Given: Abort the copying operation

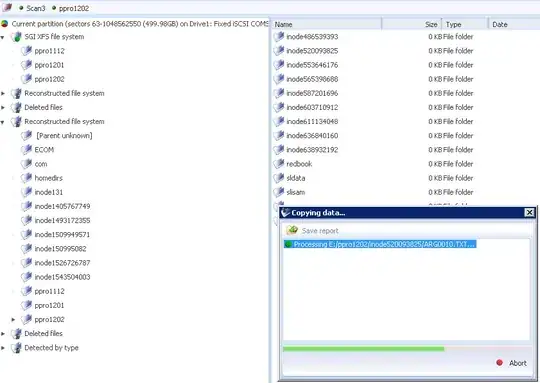Looking at the screenshot, I should click(512, 363).
